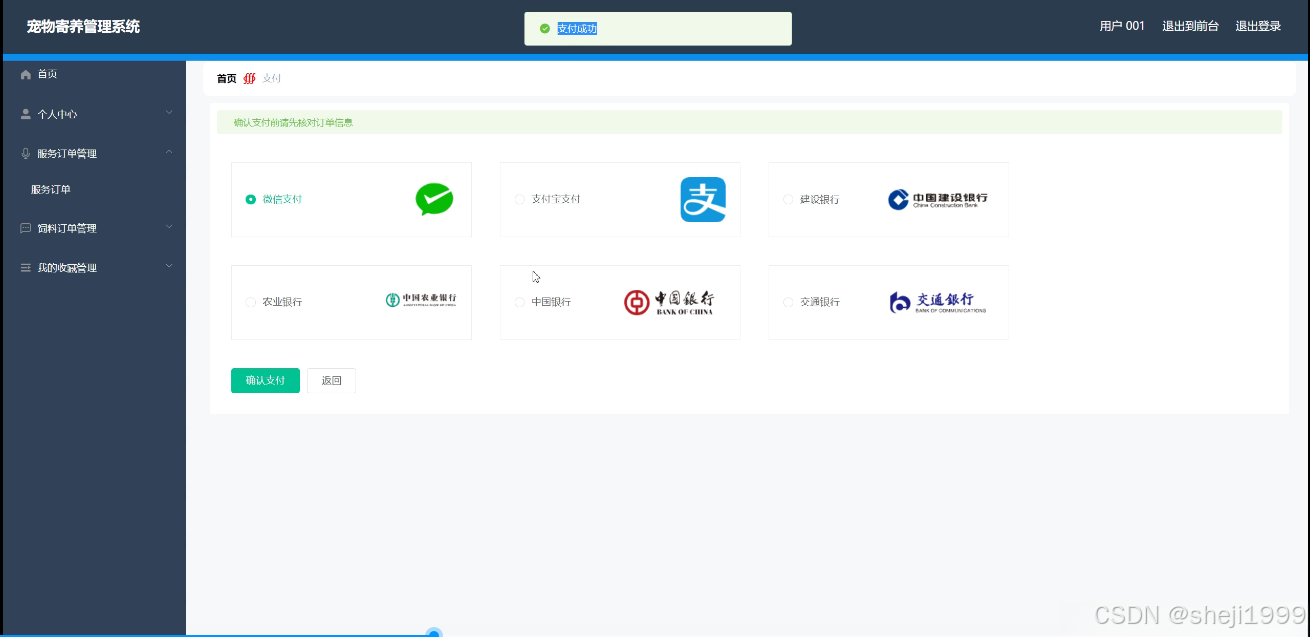Select the 微信支付 radio button
This screenshot has height=637, width=1310.
[x=251, y=199]
